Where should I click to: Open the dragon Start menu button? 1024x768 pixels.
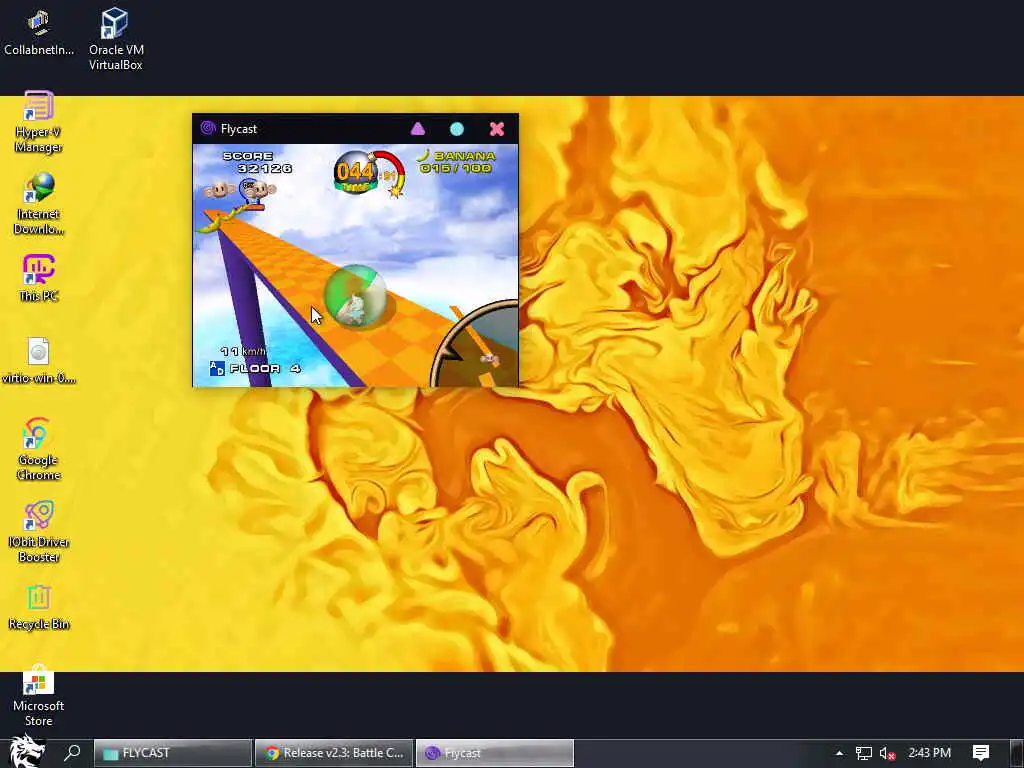(25, 752)
